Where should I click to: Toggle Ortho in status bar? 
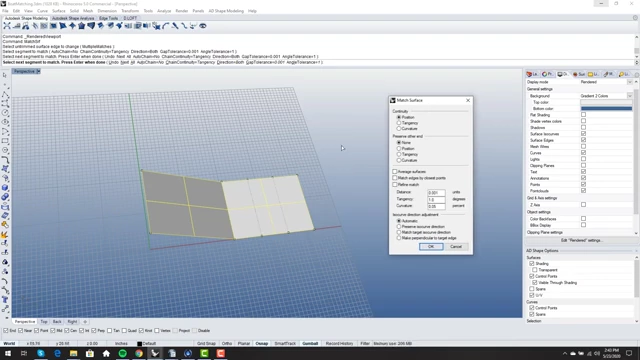coord(227,344)
